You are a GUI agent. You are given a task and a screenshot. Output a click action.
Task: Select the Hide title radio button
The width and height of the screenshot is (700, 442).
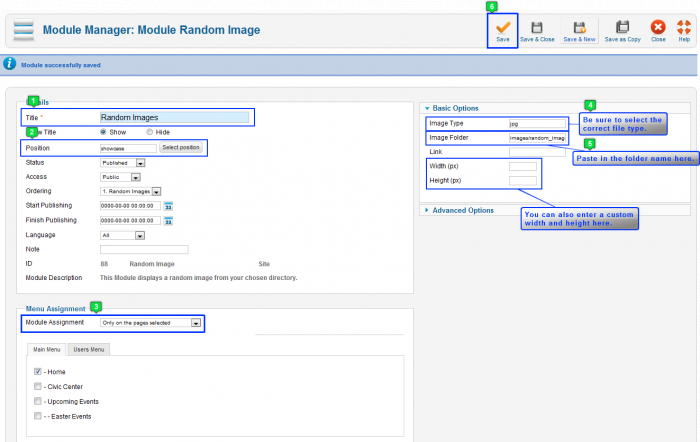point(150,132)
